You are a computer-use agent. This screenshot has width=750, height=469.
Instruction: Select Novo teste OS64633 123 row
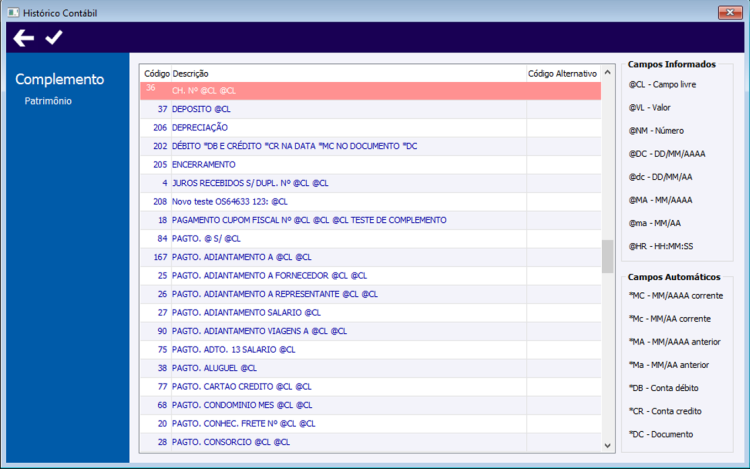371,202
